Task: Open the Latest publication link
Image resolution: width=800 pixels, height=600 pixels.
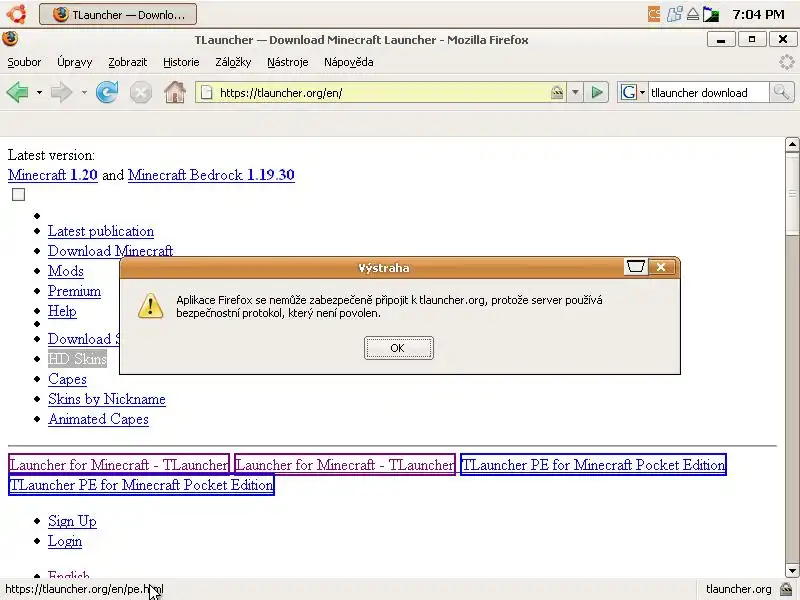Action: pos(101,231)
